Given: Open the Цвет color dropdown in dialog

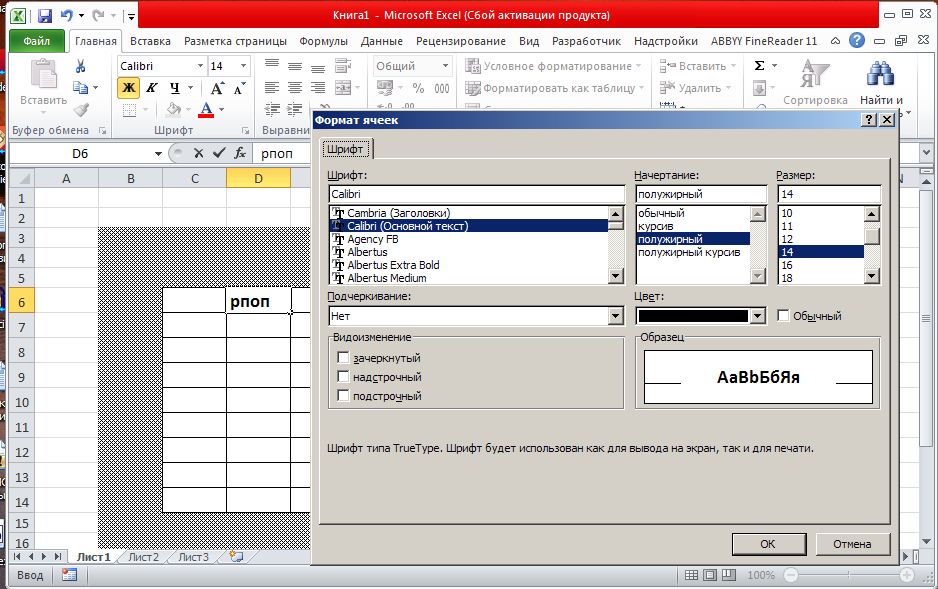Looking at the screenshot, I should click(757, 316).
